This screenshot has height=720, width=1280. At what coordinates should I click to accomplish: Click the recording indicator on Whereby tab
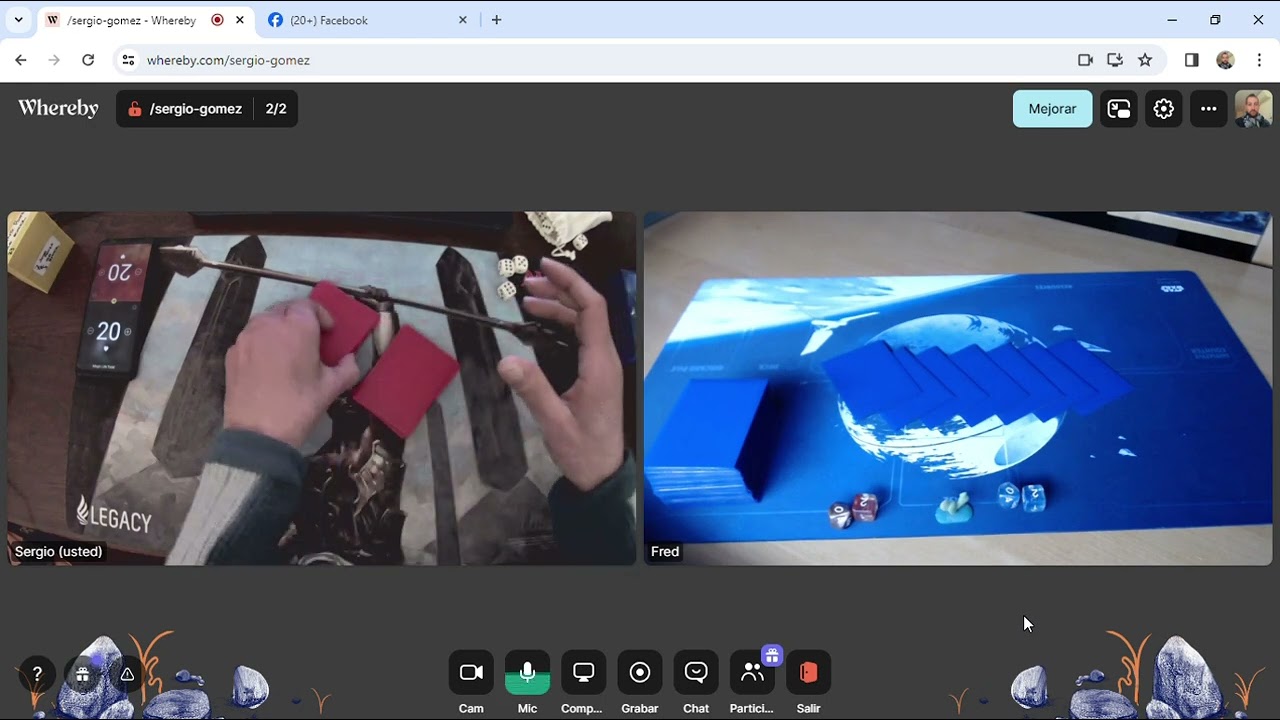tap(217, 20)
